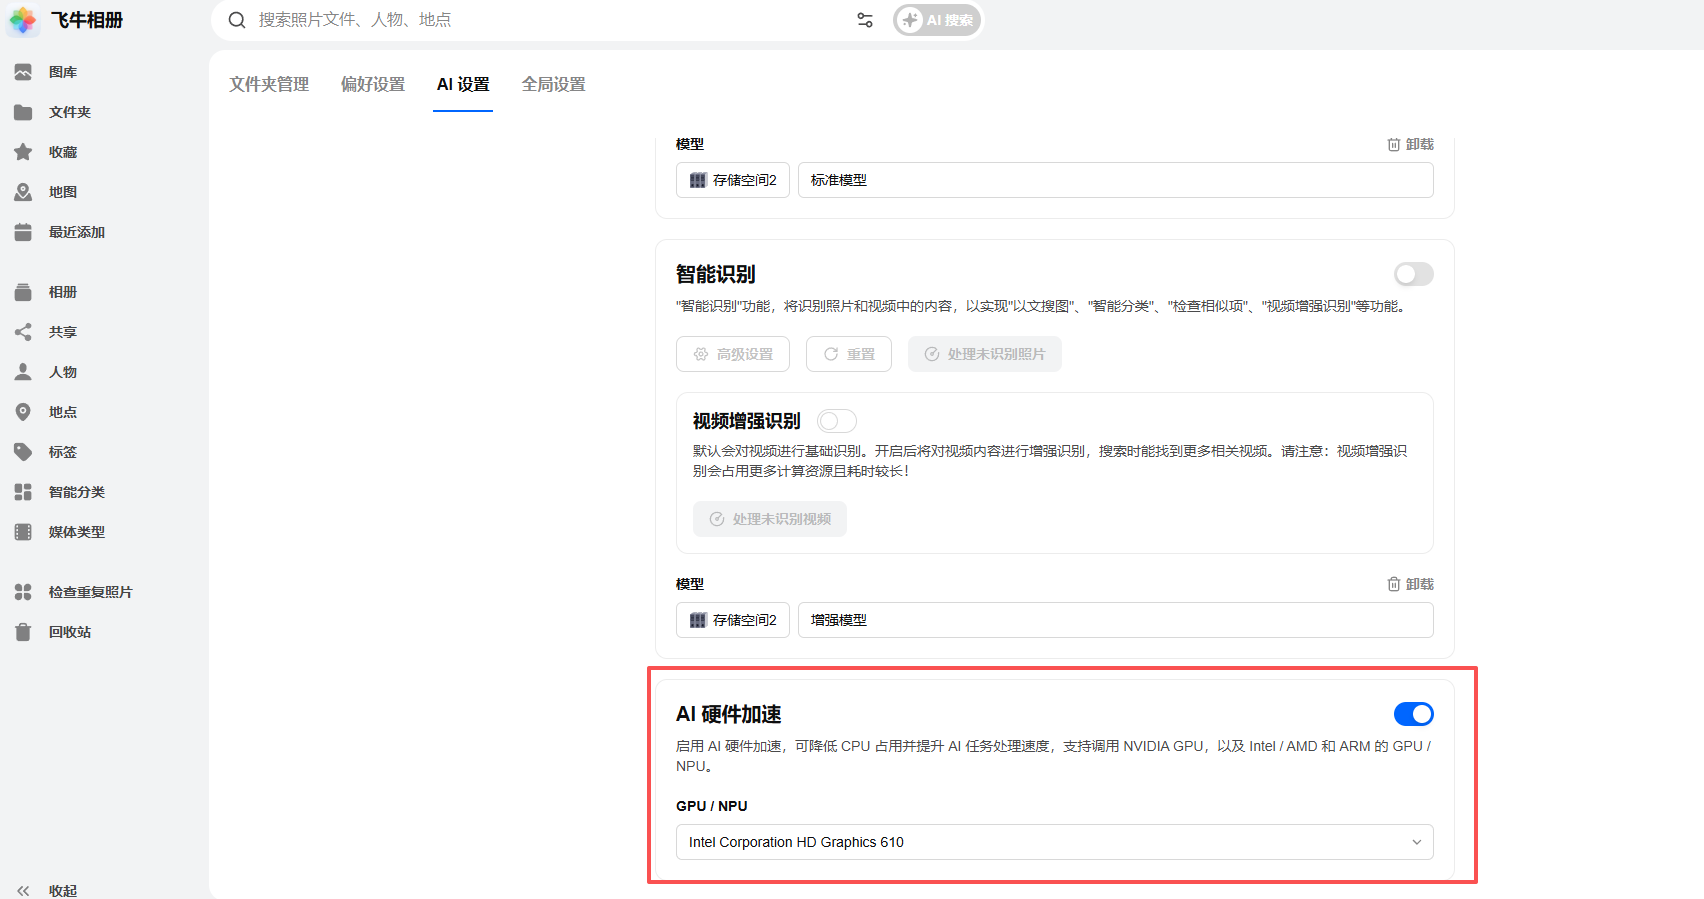Viewport: 1704px width, 899px height.
Task: Switch to 文件夹管理 tab
Action: click(269, 85)
